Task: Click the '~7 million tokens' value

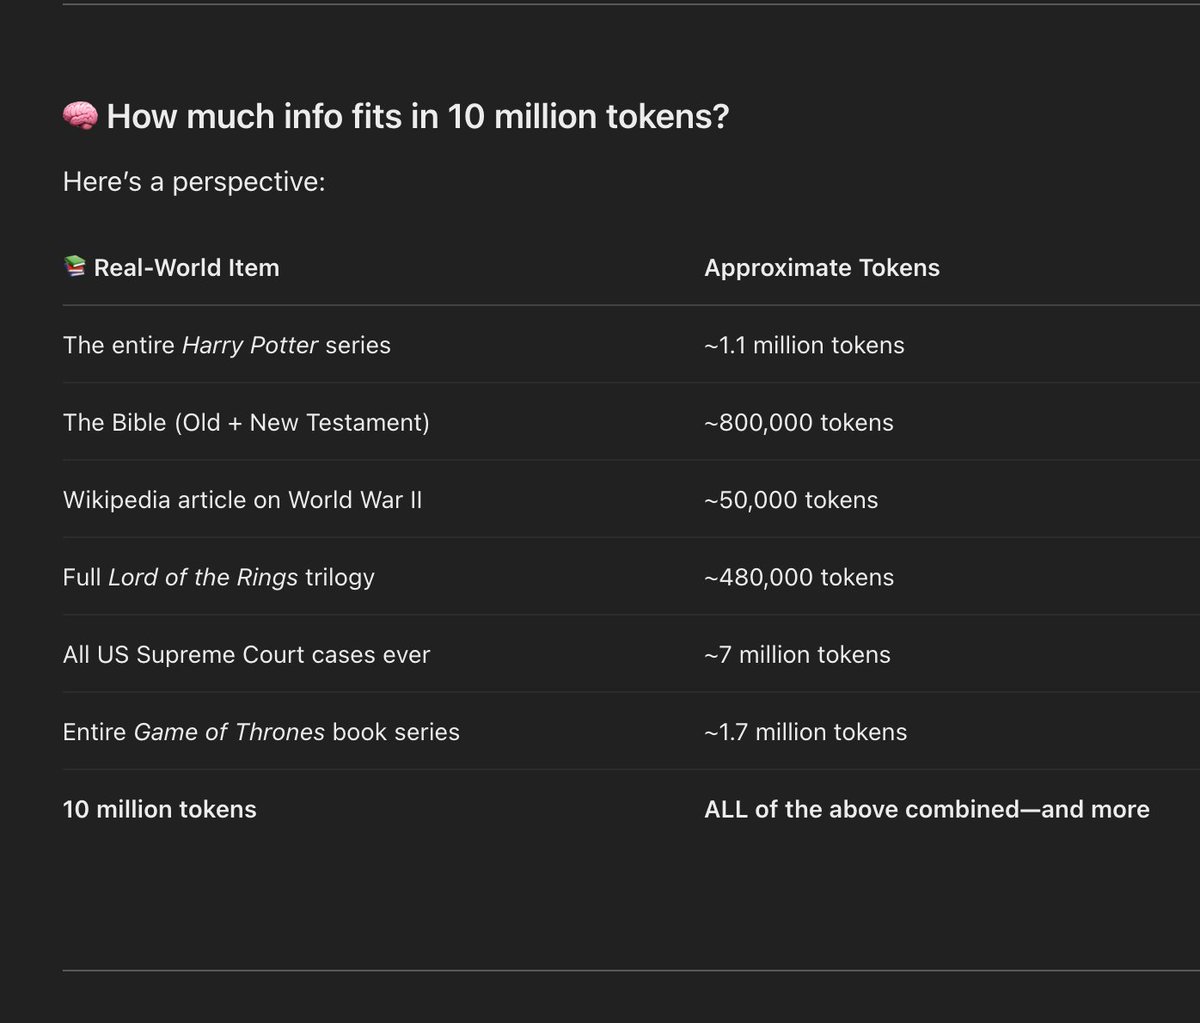Action: 797,654
